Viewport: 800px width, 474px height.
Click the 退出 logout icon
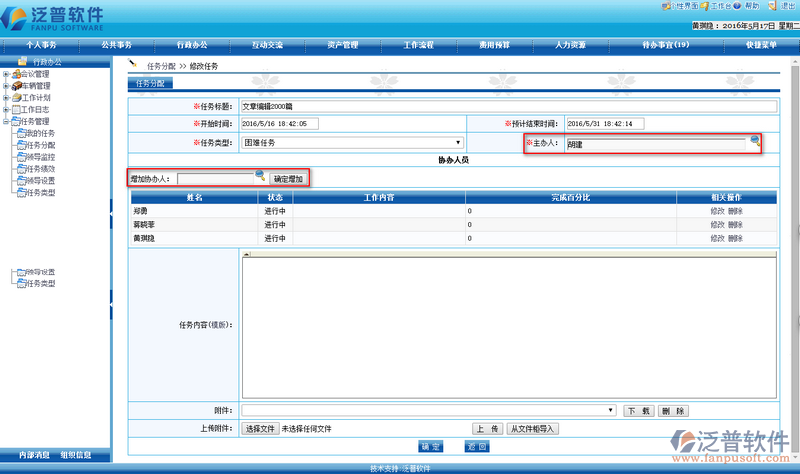pos(772,6)
